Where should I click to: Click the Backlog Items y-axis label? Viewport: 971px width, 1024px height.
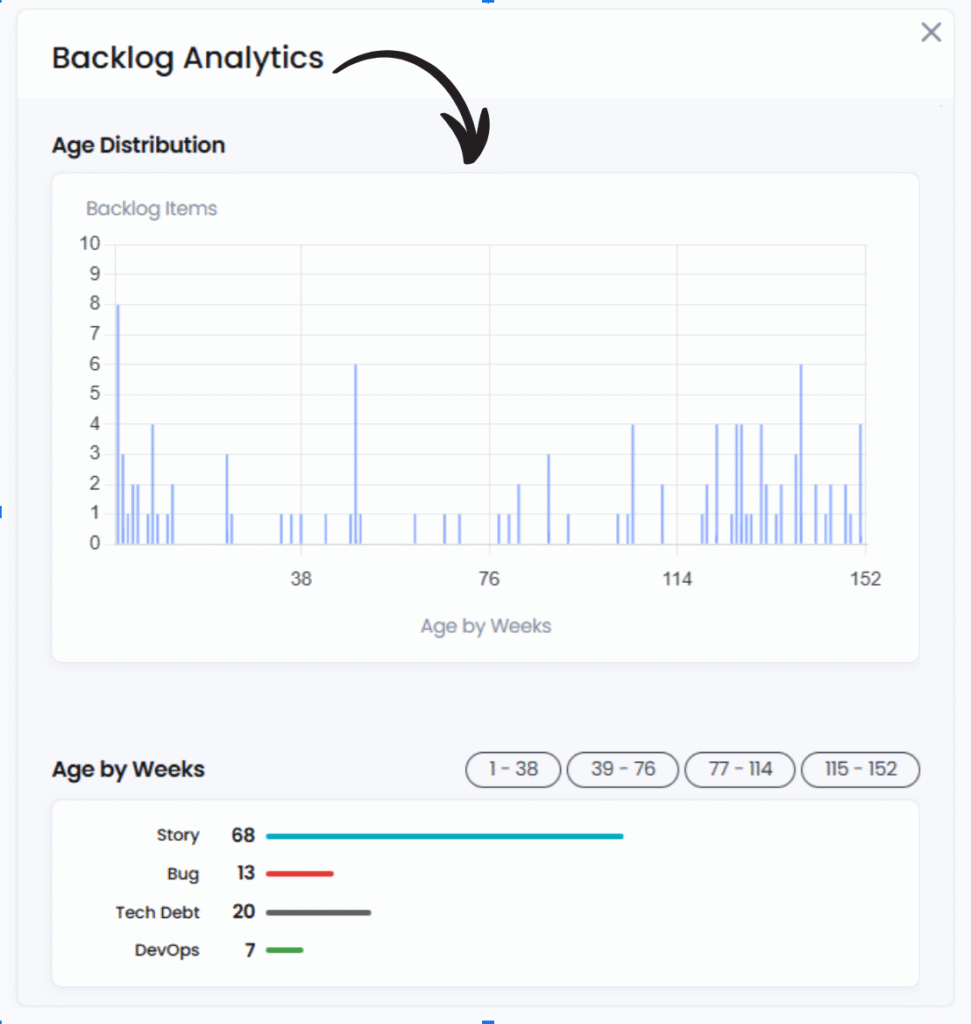[151, 209]
